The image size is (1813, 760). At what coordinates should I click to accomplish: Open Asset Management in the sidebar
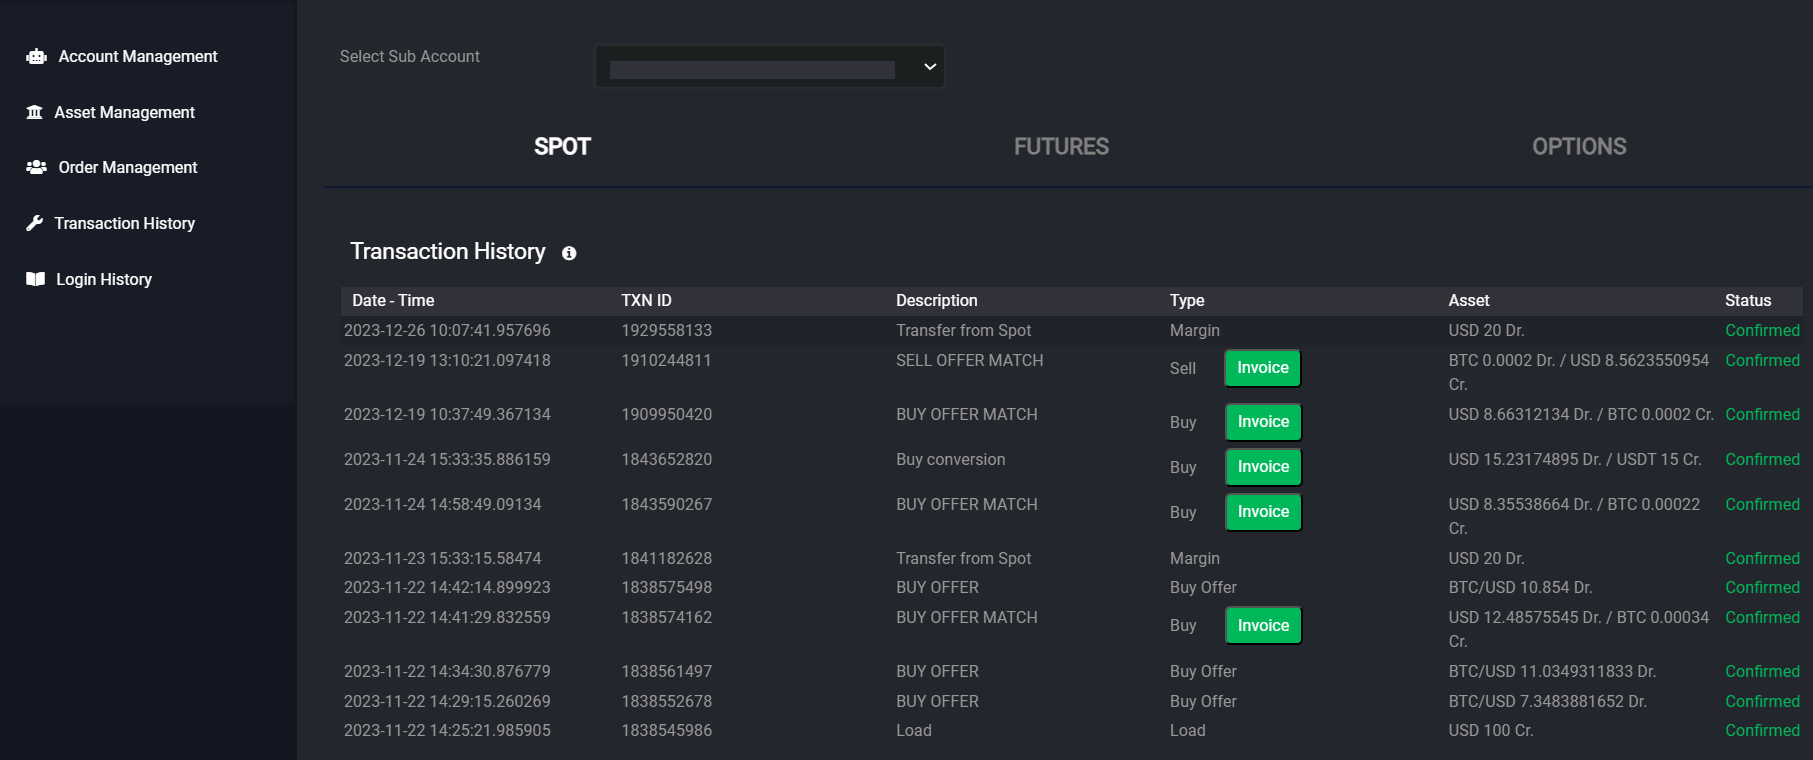[x=125, y=112]
